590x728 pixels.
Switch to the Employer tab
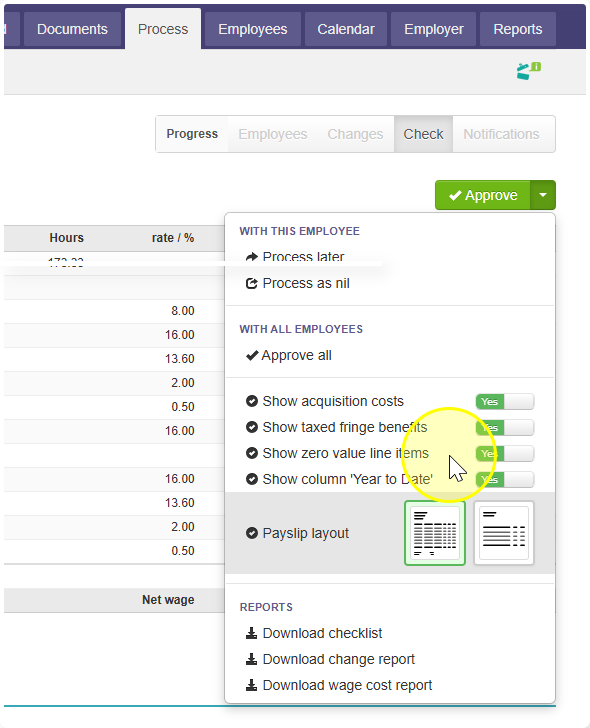(434, 29)
